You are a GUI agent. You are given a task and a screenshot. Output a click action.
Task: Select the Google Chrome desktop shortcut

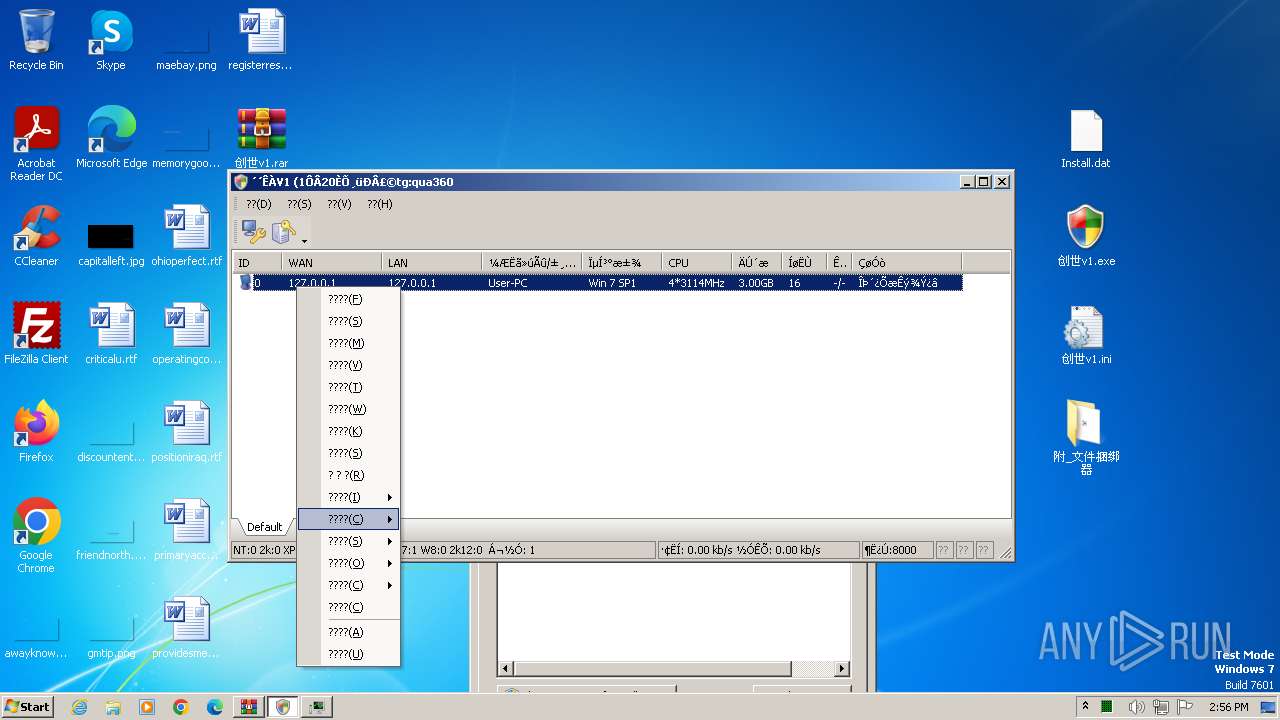[36, 537]
